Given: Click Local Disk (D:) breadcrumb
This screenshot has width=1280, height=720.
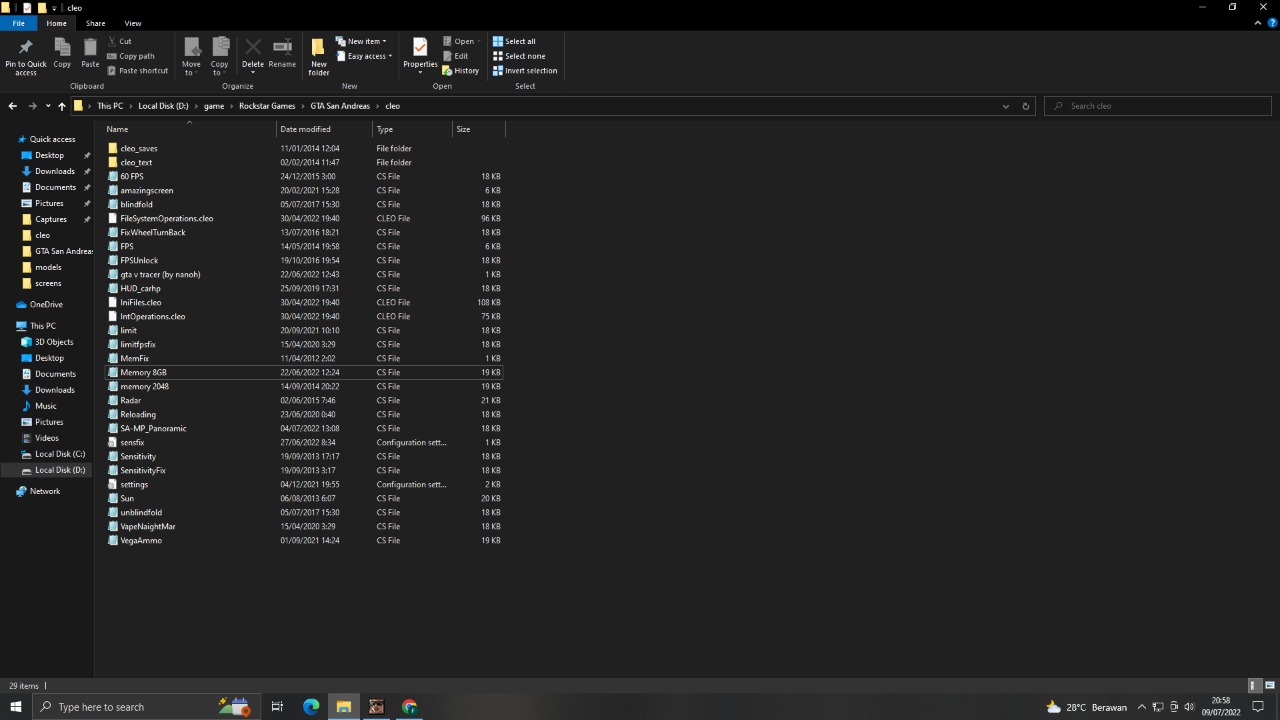Looking at the screenshot, I should coord(163,106).
